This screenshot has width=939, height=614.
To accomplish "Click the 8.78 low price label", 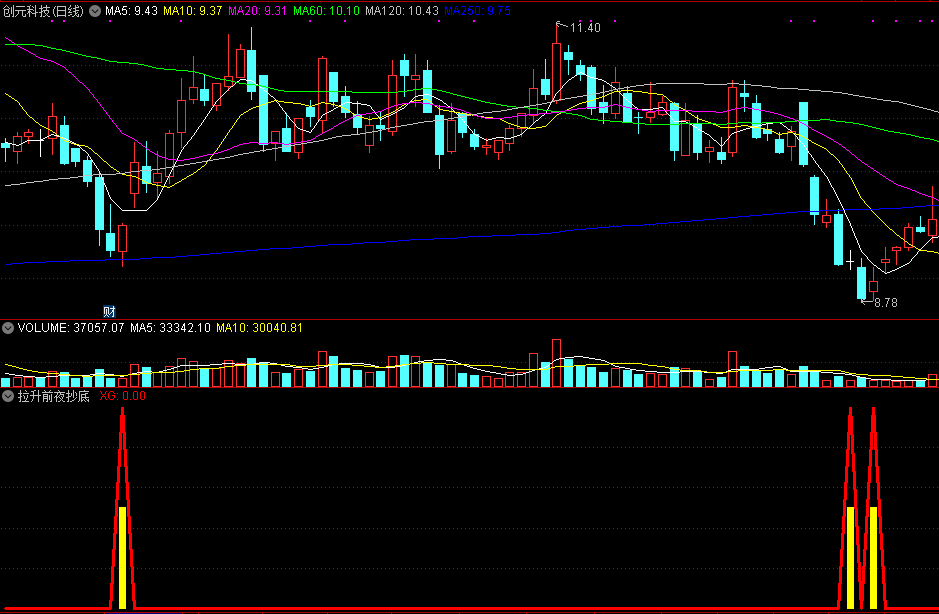I will click(886, 303).
